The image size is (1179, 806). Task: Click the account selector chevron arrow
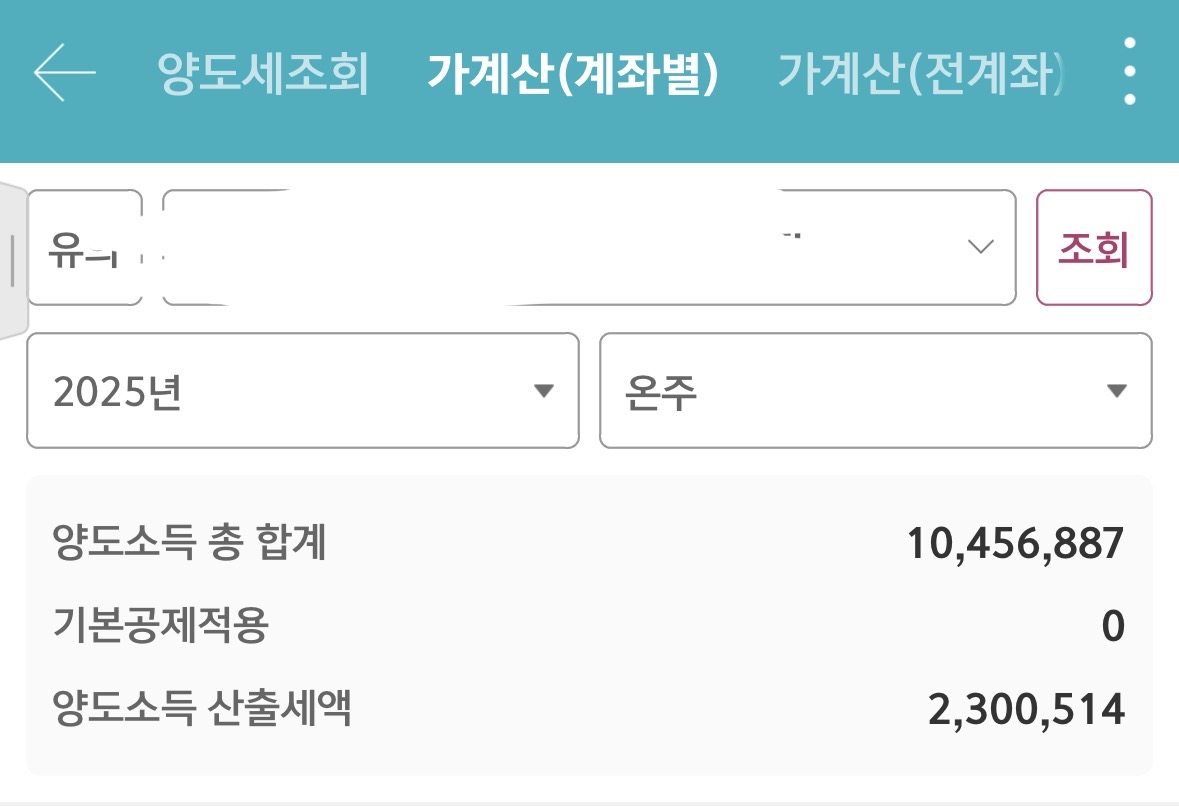(x=981, y=247)
